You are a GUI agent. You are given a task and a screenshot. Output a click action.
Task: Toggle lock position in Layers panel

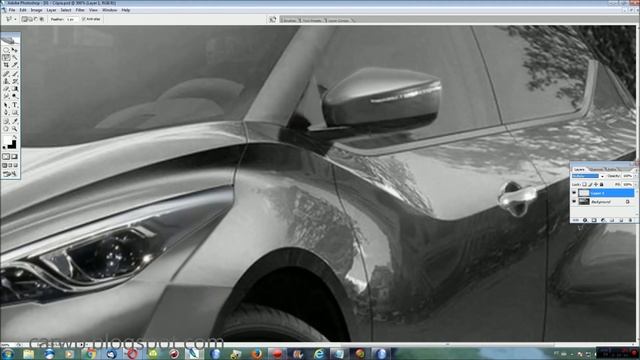(x=596, y=184)
